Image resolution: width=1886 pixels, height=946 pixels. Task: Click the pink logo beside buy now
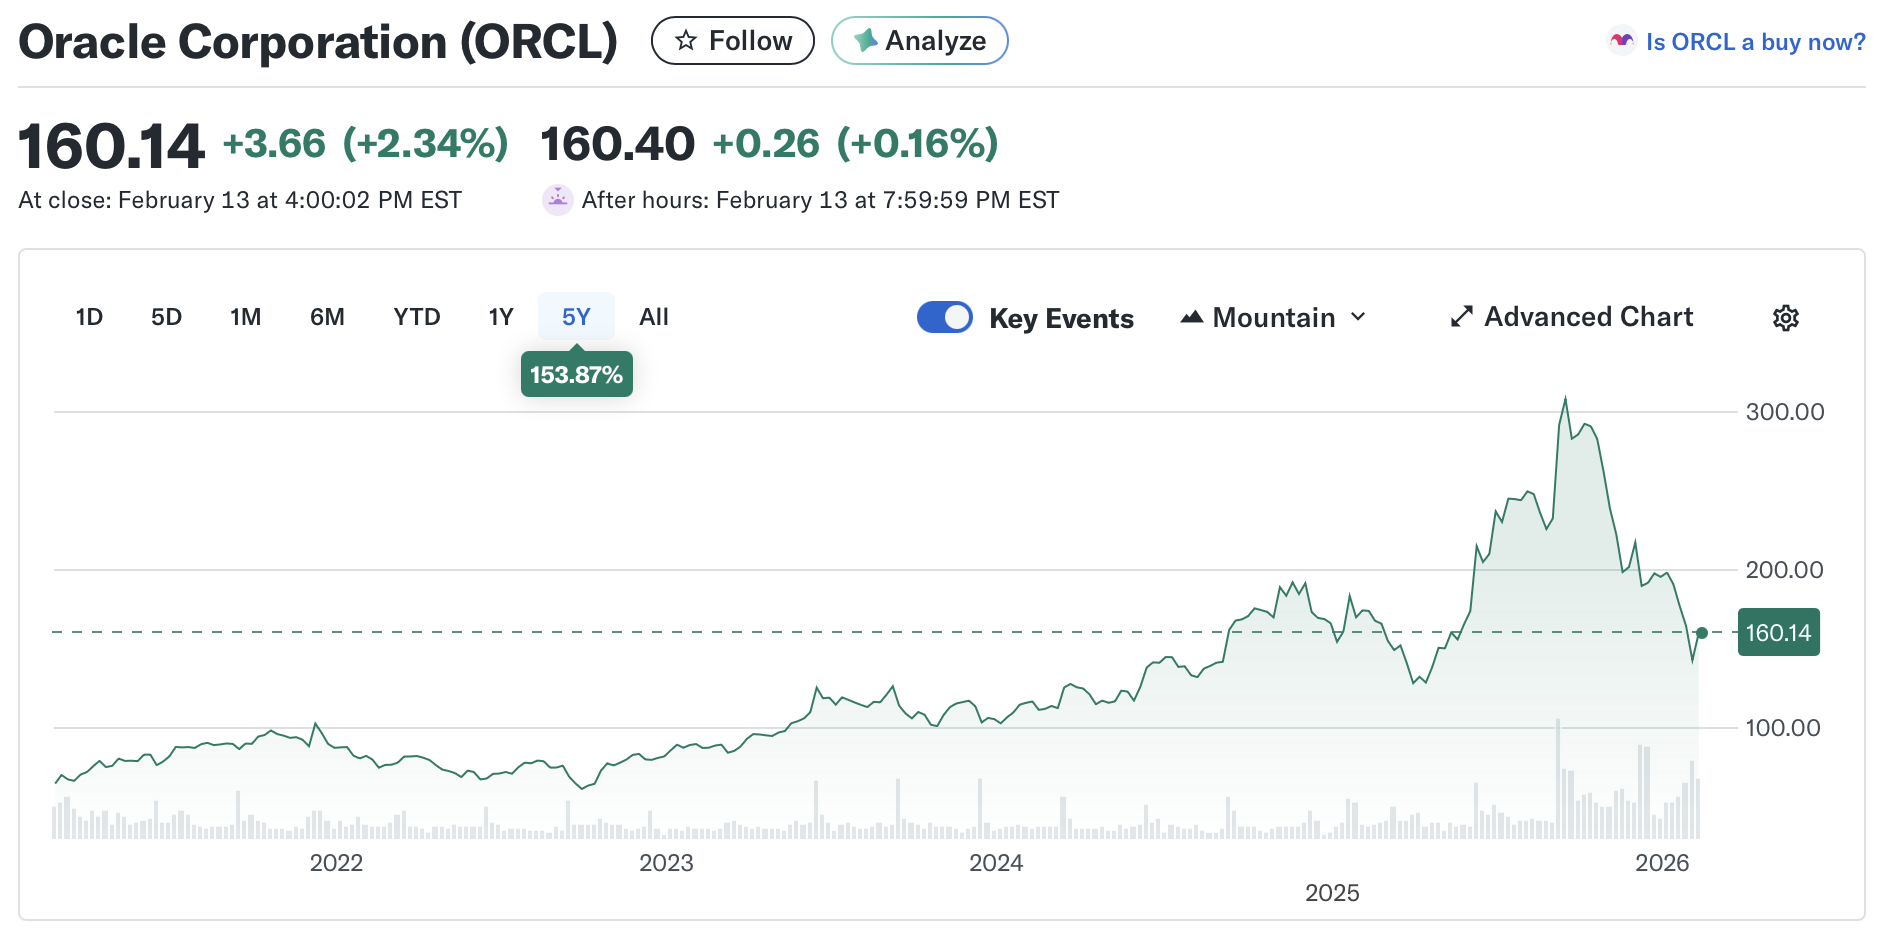pos(1621,41)
